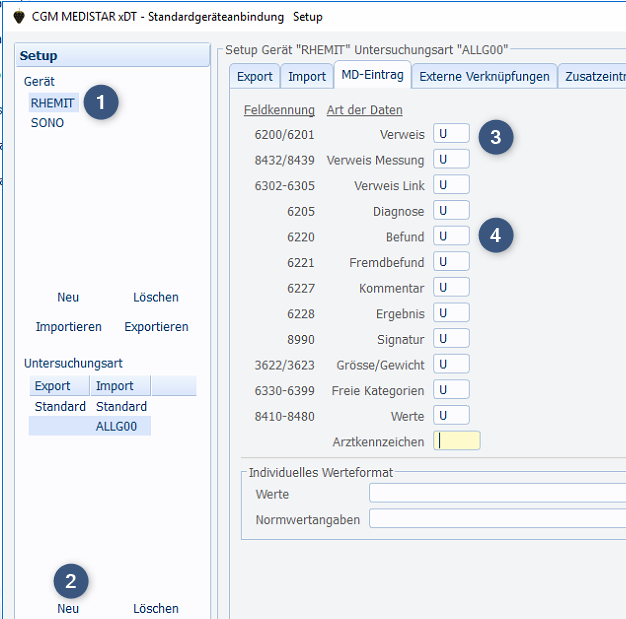Click the CGM MEDISTAR title bar icon
Image resolution: width=626 pixels, height=619 pixels.
[18, 17]
